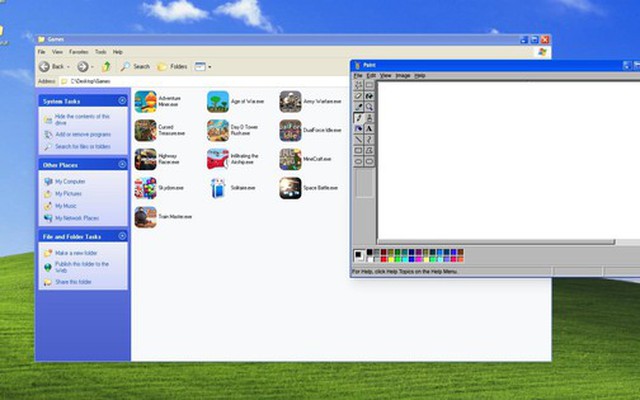Open Search pane from Games toolbar
Image resolution: width=640 pixels, height=400 pixels.
[x=135, y=67]
